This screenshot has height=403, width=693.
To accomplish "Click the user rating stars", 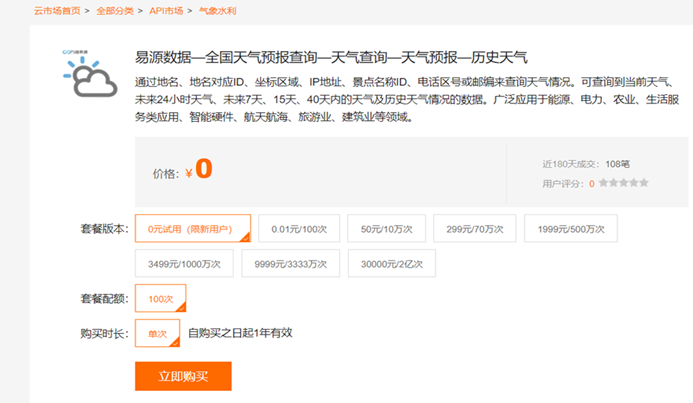I will point(624,183).
